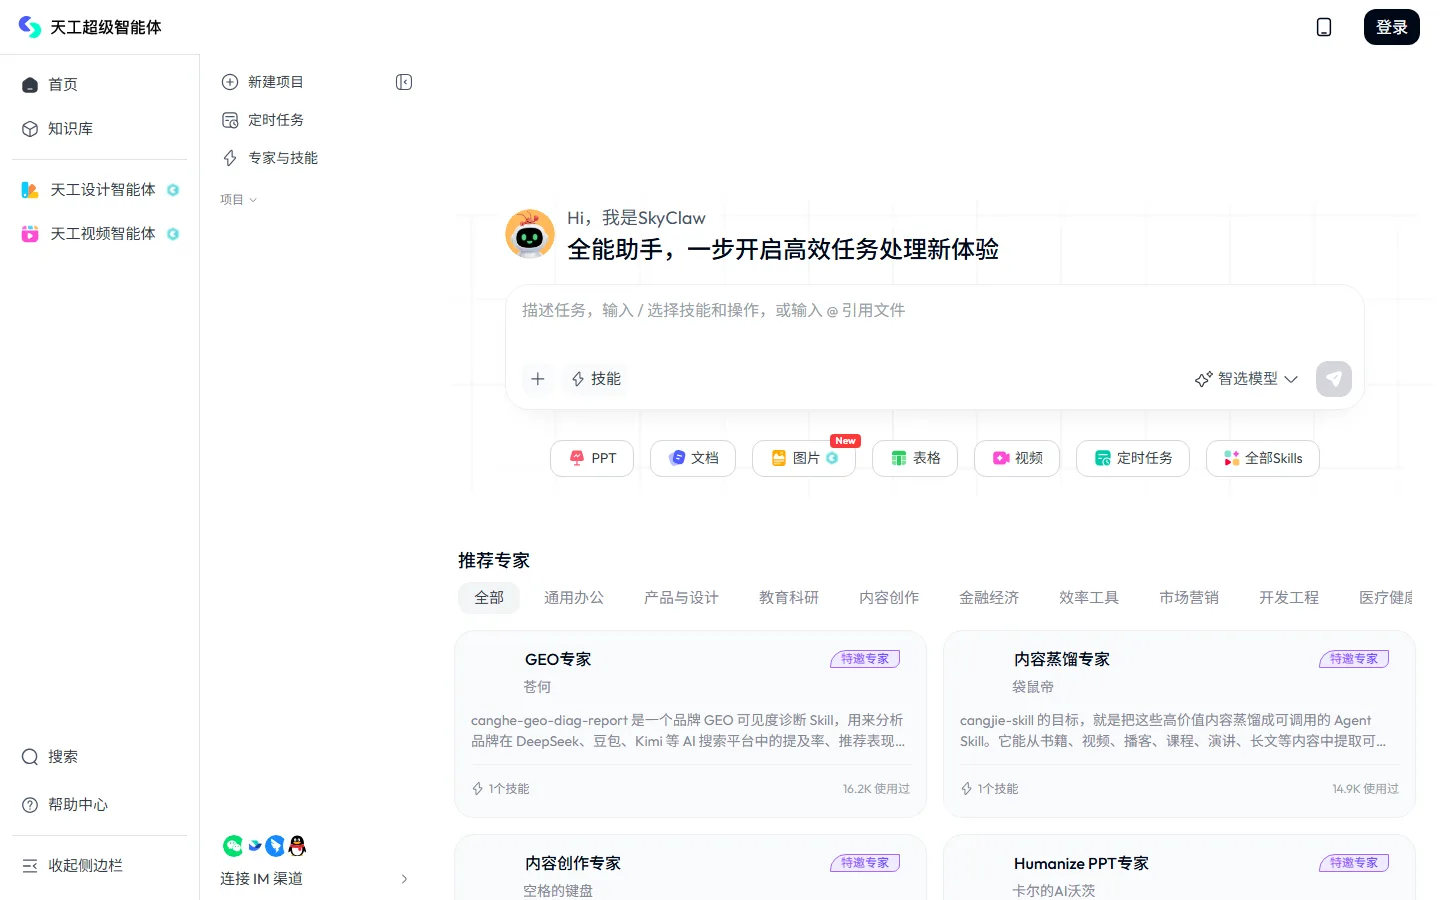This screenshot has width=1440, height=900.
Task: Click the plus attachment button
Action: [x=538, y=379]
